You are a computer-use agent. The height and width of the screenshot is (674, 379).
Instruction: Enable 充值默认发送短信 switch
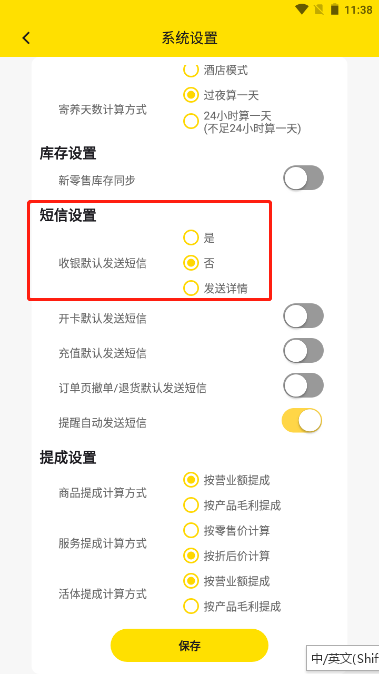pos(303,351)
